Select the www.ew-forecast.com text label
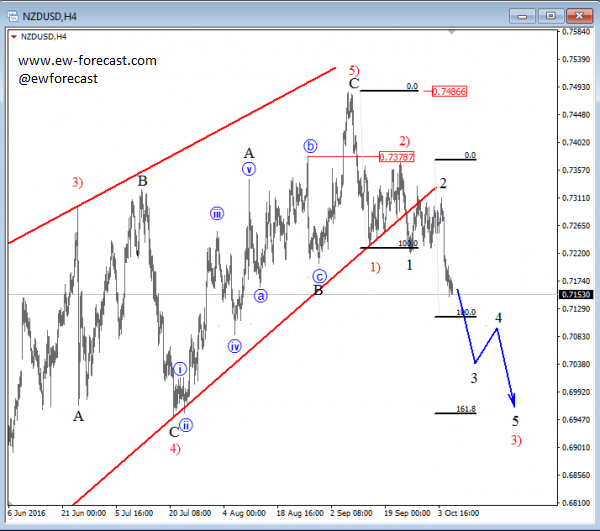 (87, 60)
